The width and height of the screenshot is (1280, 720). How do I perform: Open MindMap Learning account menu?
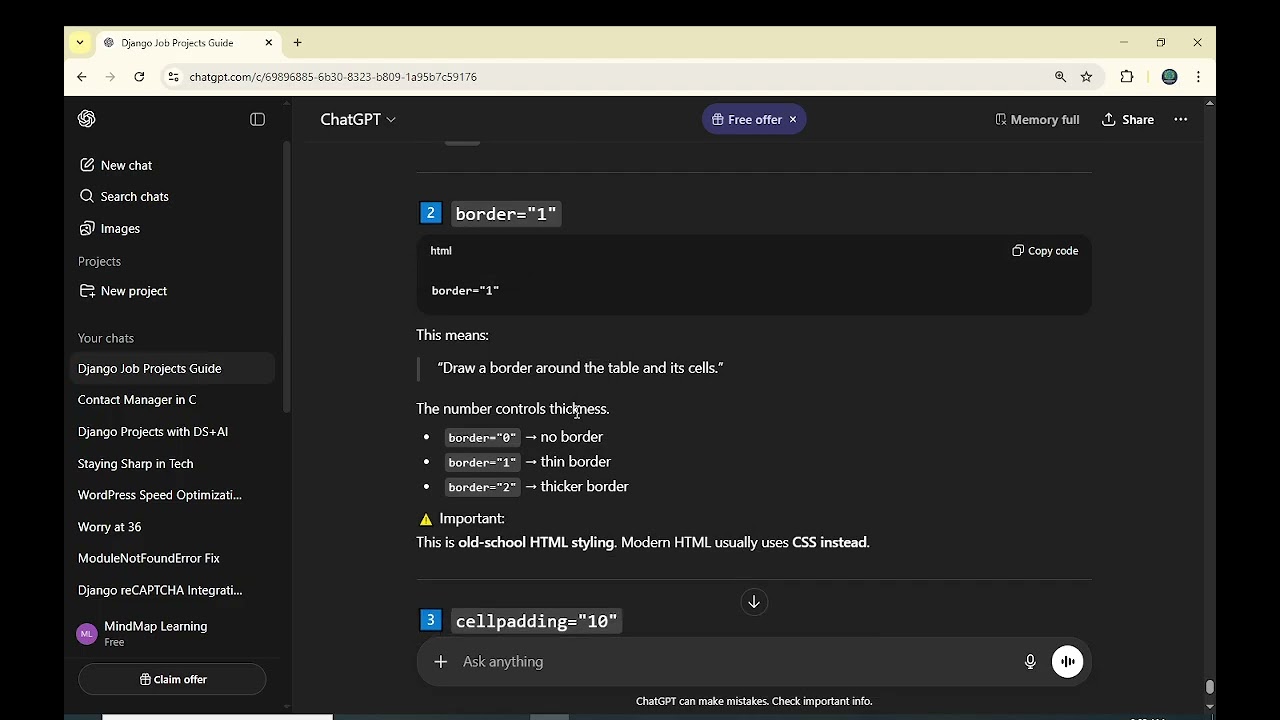point(172,634)
